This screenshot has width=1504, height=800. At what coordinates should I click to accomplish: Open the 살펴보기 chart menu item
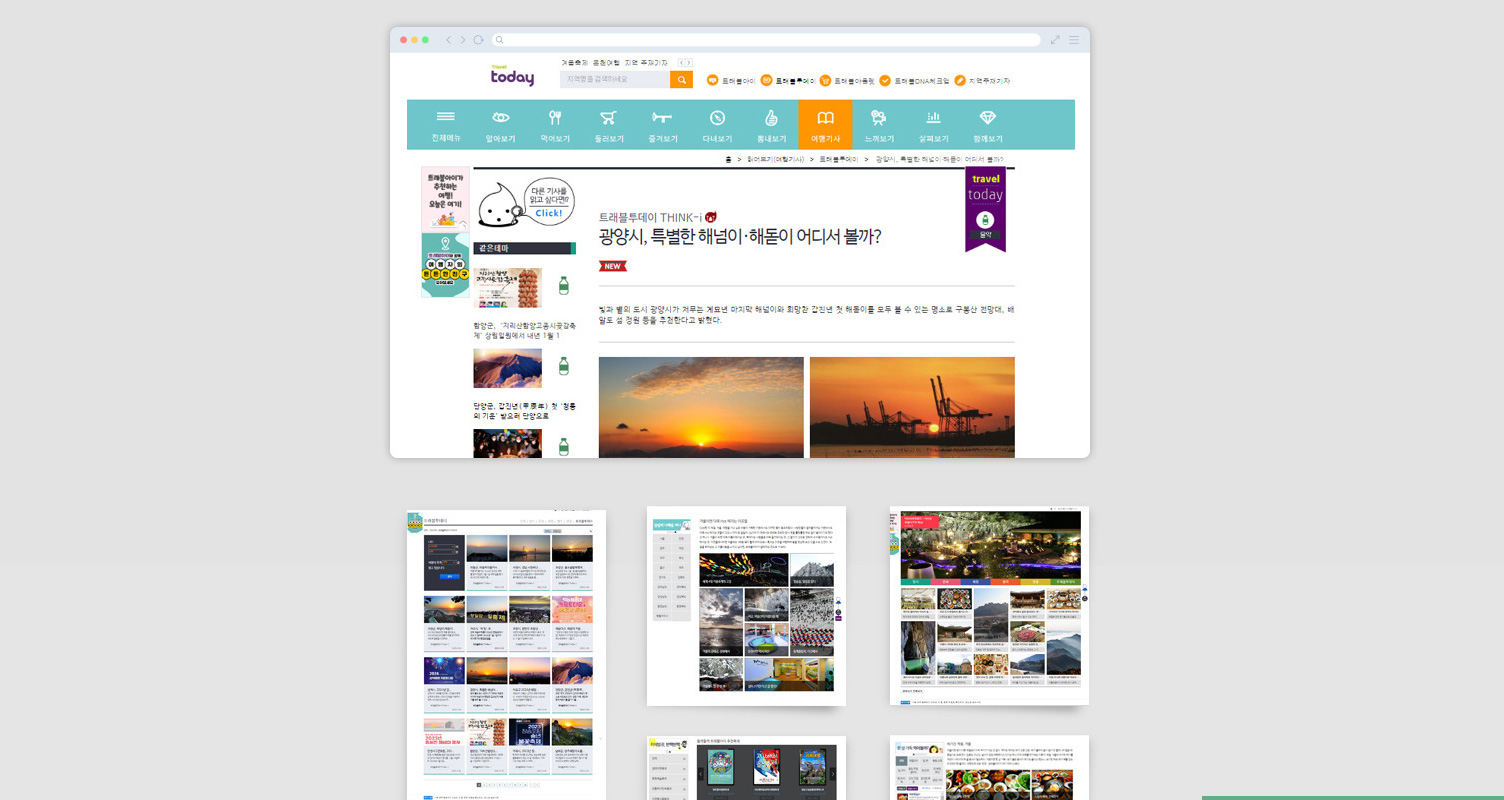click(933, 125)
